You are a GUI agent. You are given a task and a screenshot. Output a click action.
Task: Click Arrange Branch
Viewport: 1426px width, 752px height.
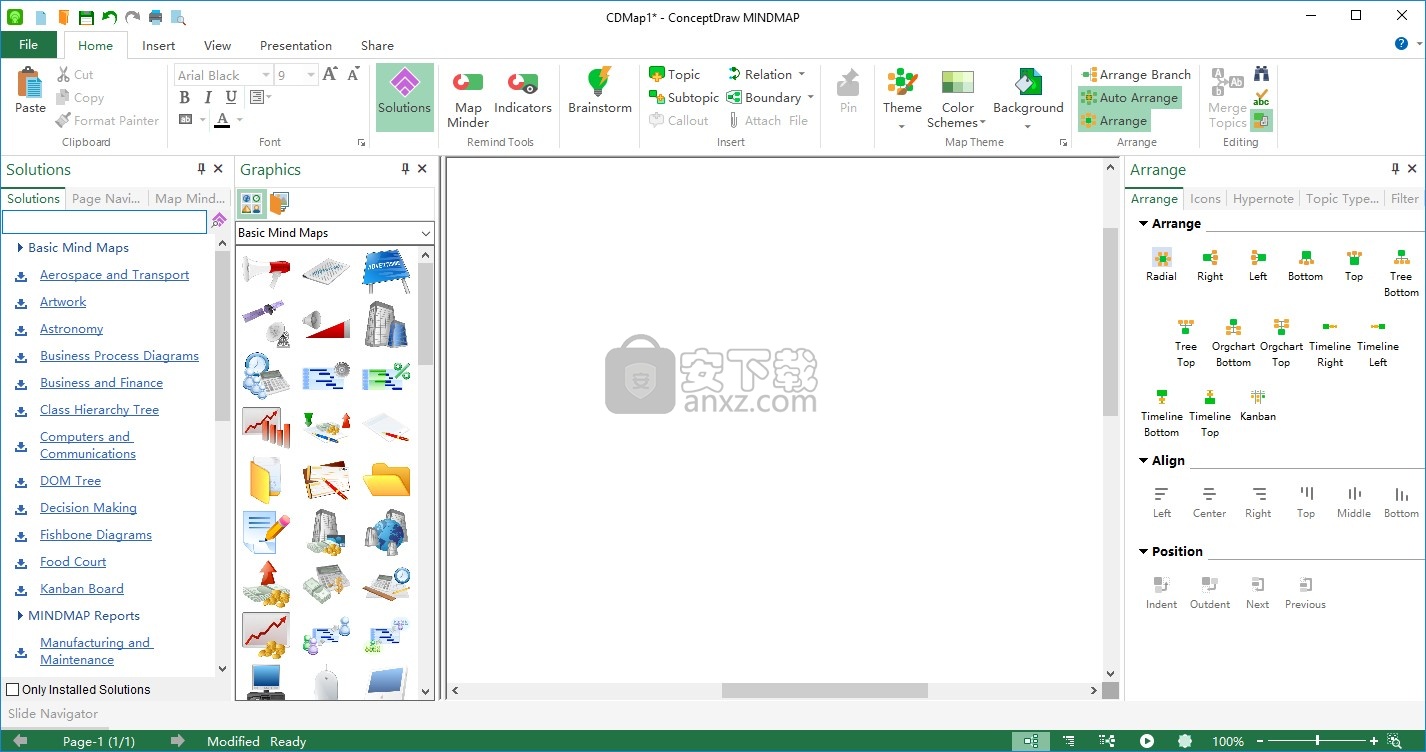coord(1136,74)
